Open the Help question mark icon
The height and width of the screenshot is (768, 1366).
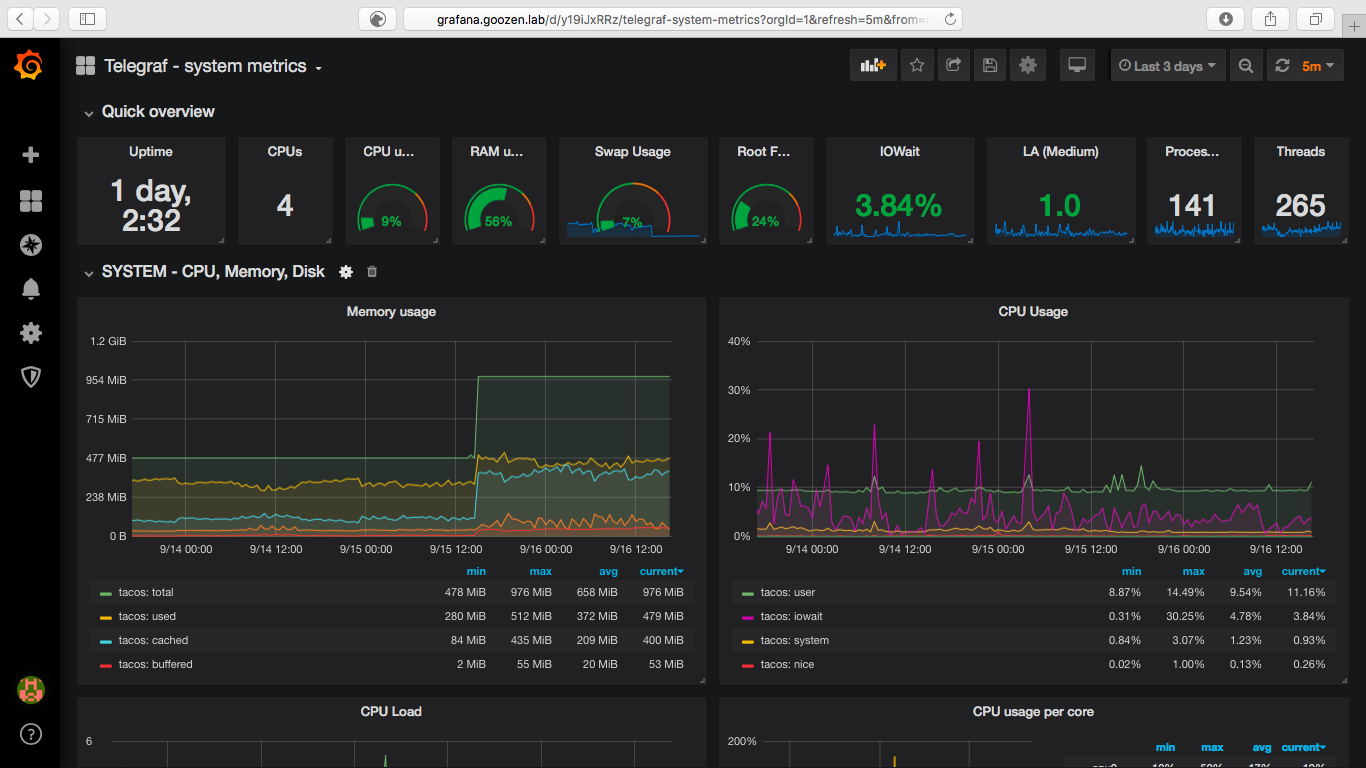pos(31,734)
